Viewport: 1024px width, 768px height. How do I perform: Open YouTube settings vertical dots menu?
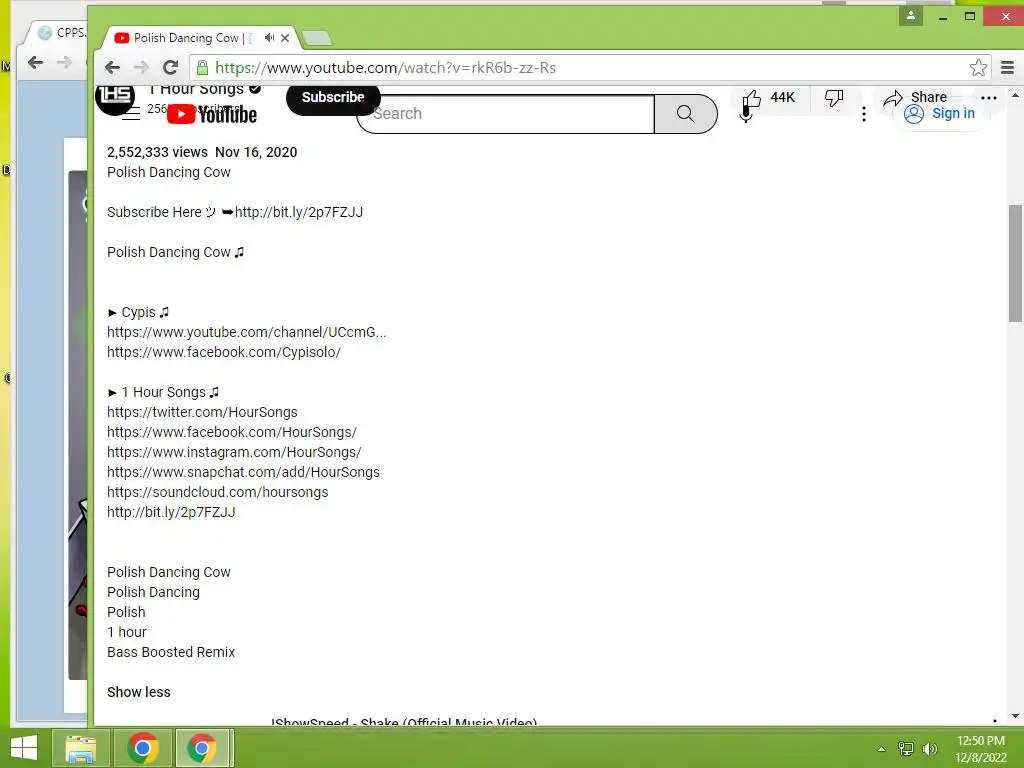point(864,114)
